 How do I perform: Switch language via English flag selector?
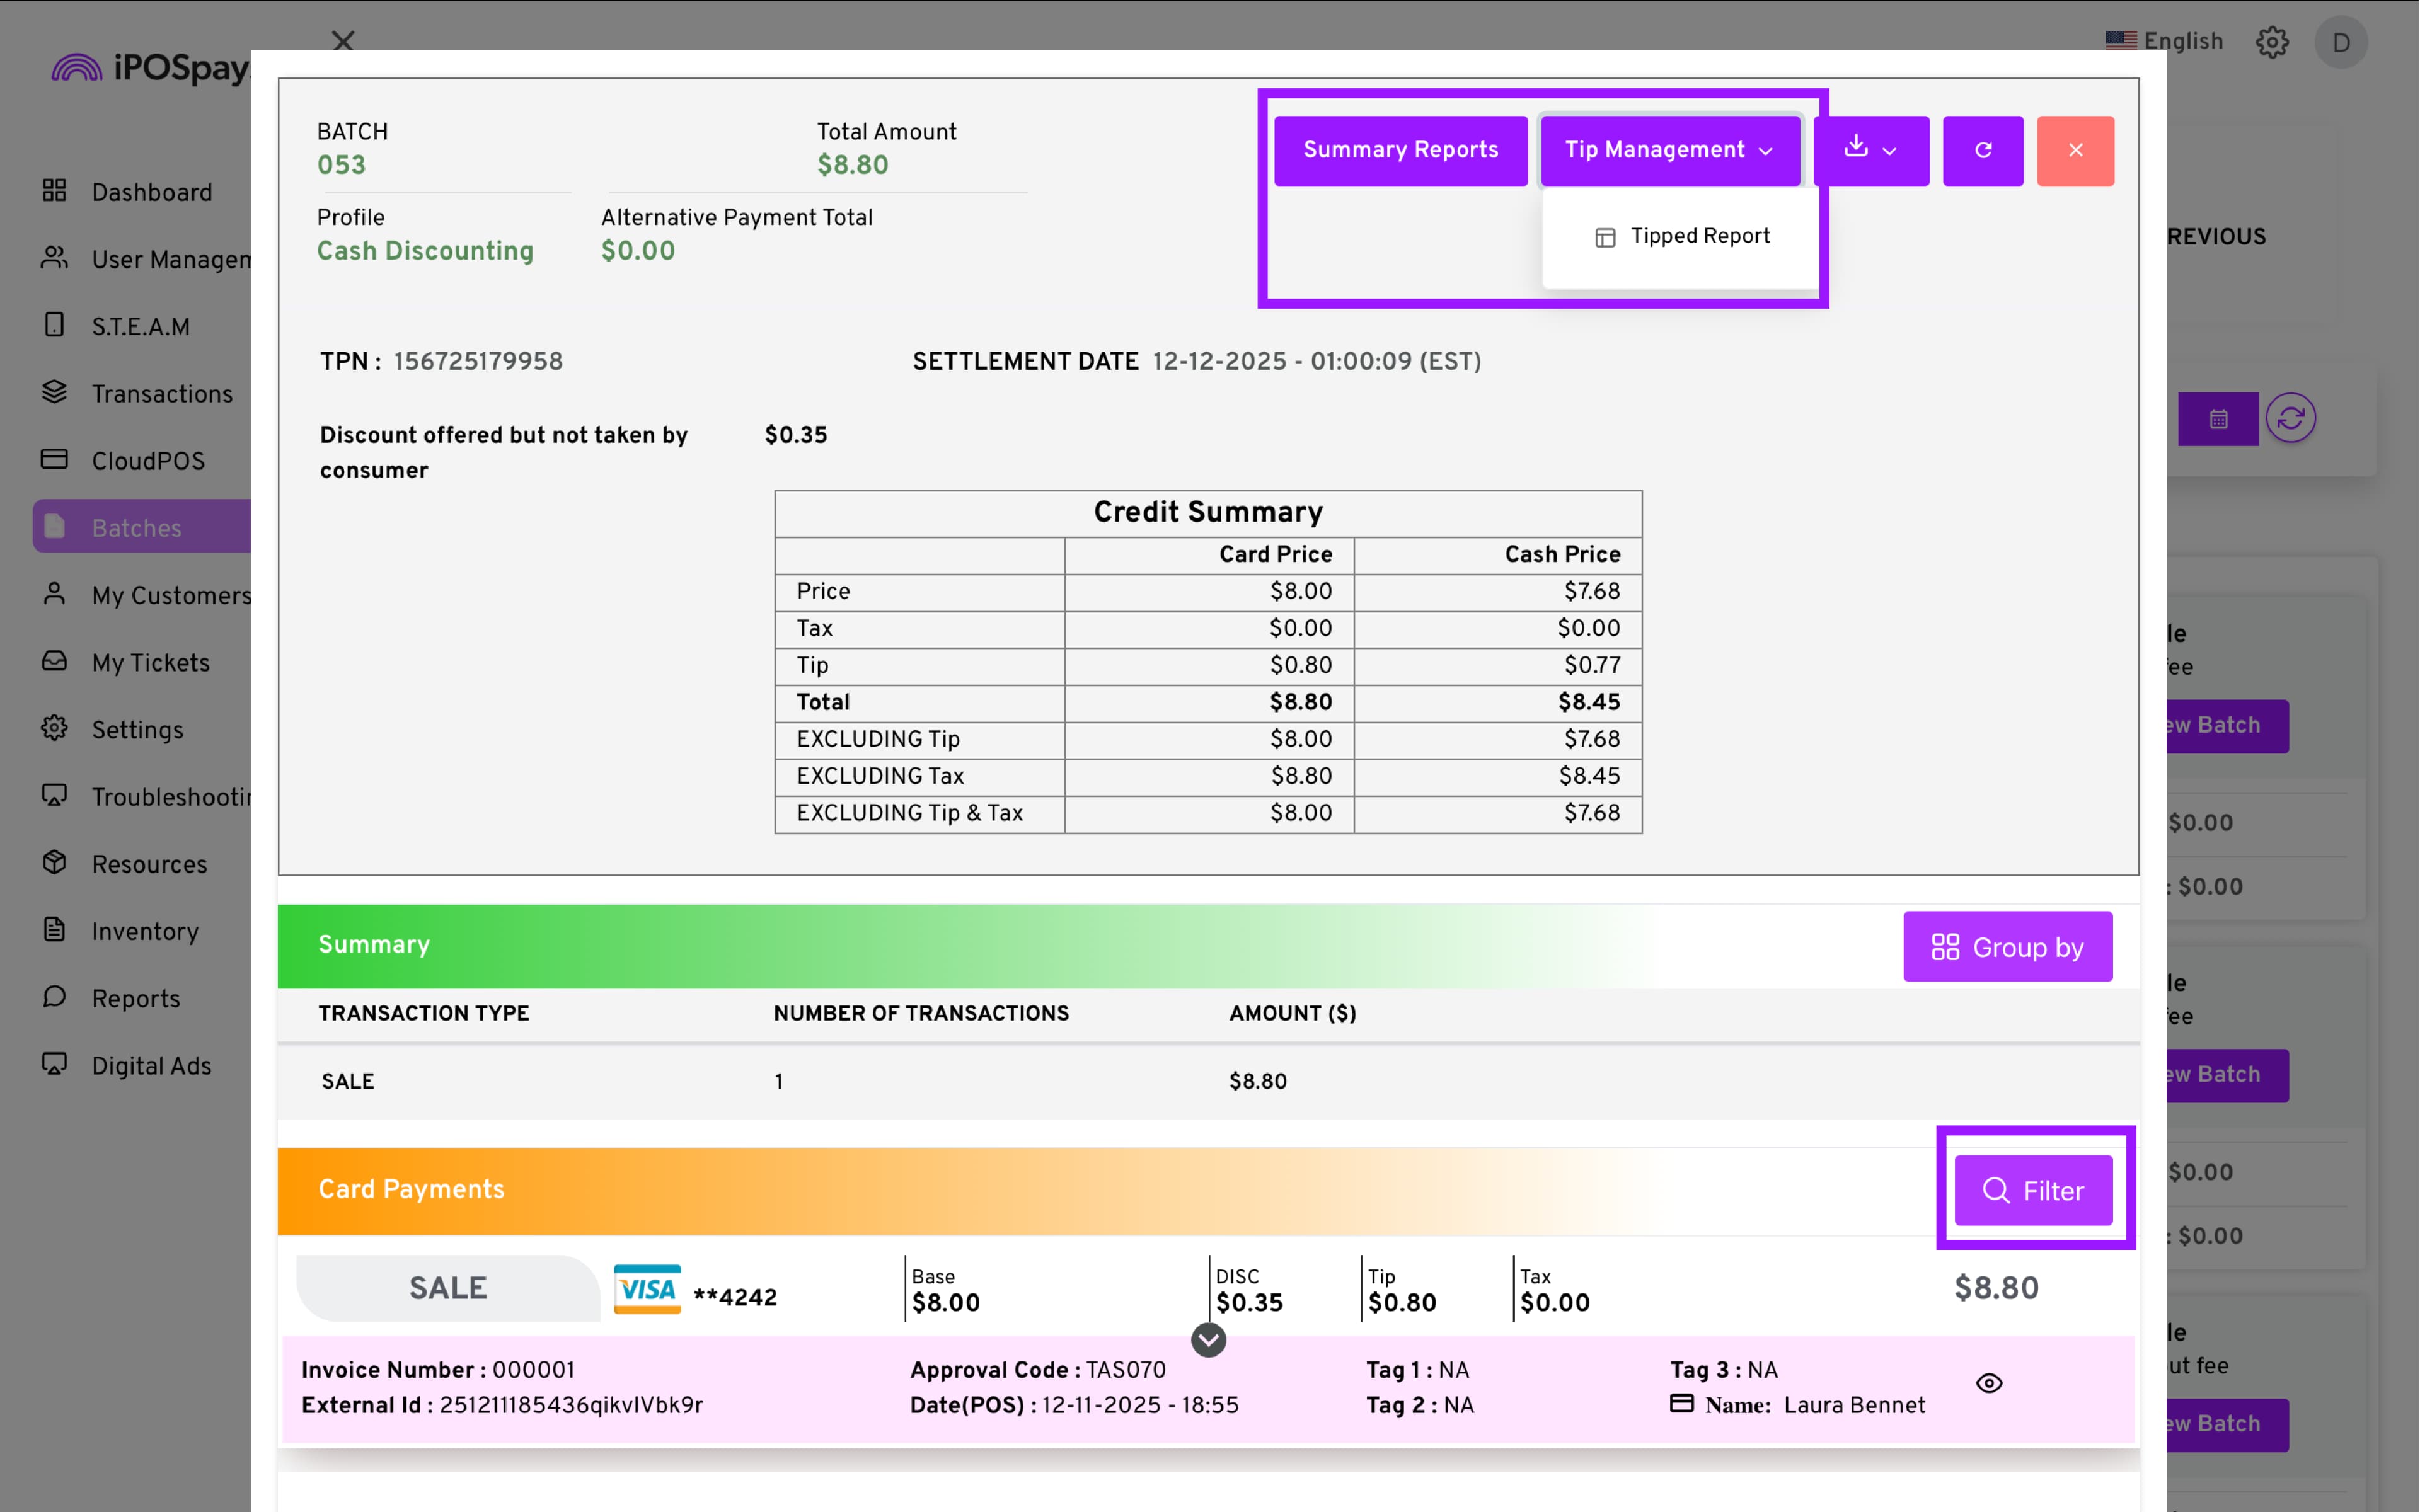point(2164,41)
